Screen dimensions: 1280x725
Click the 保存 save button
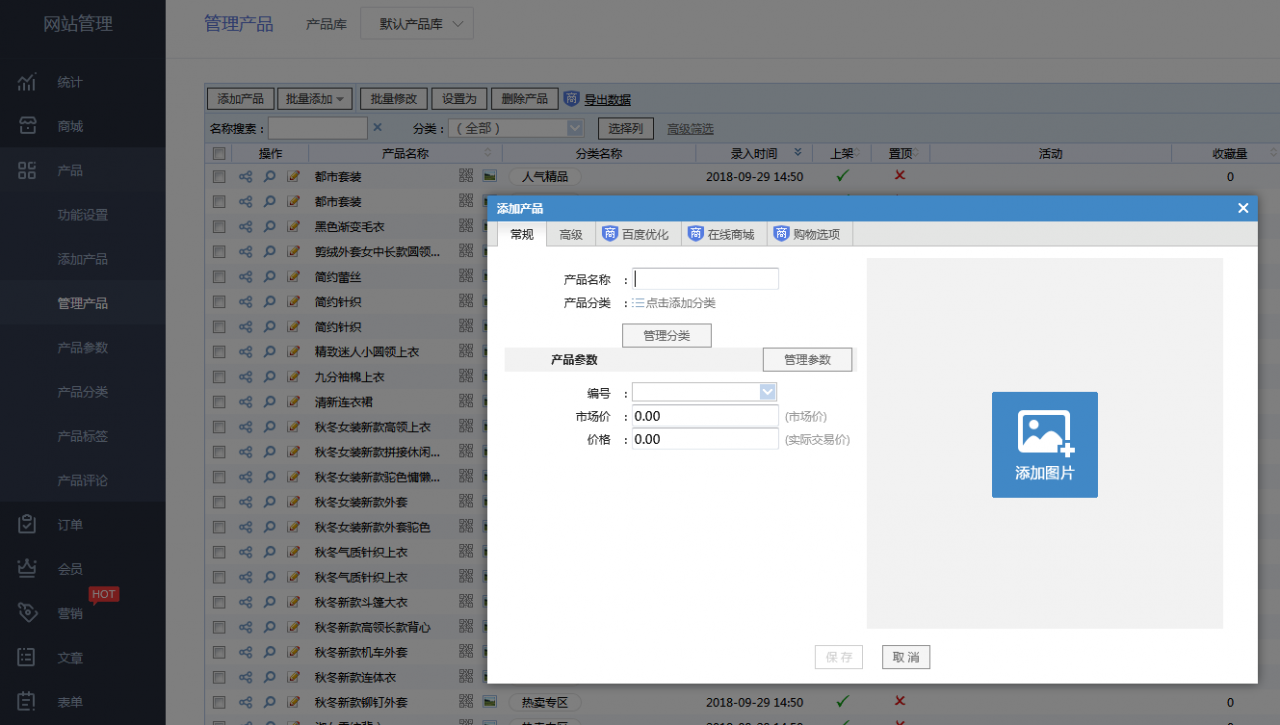839,657
